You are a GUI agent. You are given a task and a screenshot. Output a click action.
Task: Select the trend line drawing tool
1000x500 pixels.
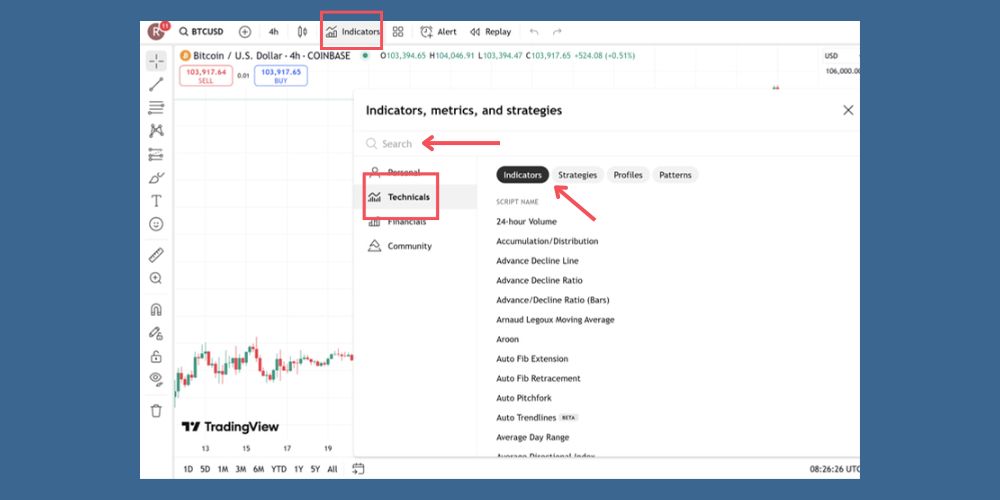[x=156, y=84]
